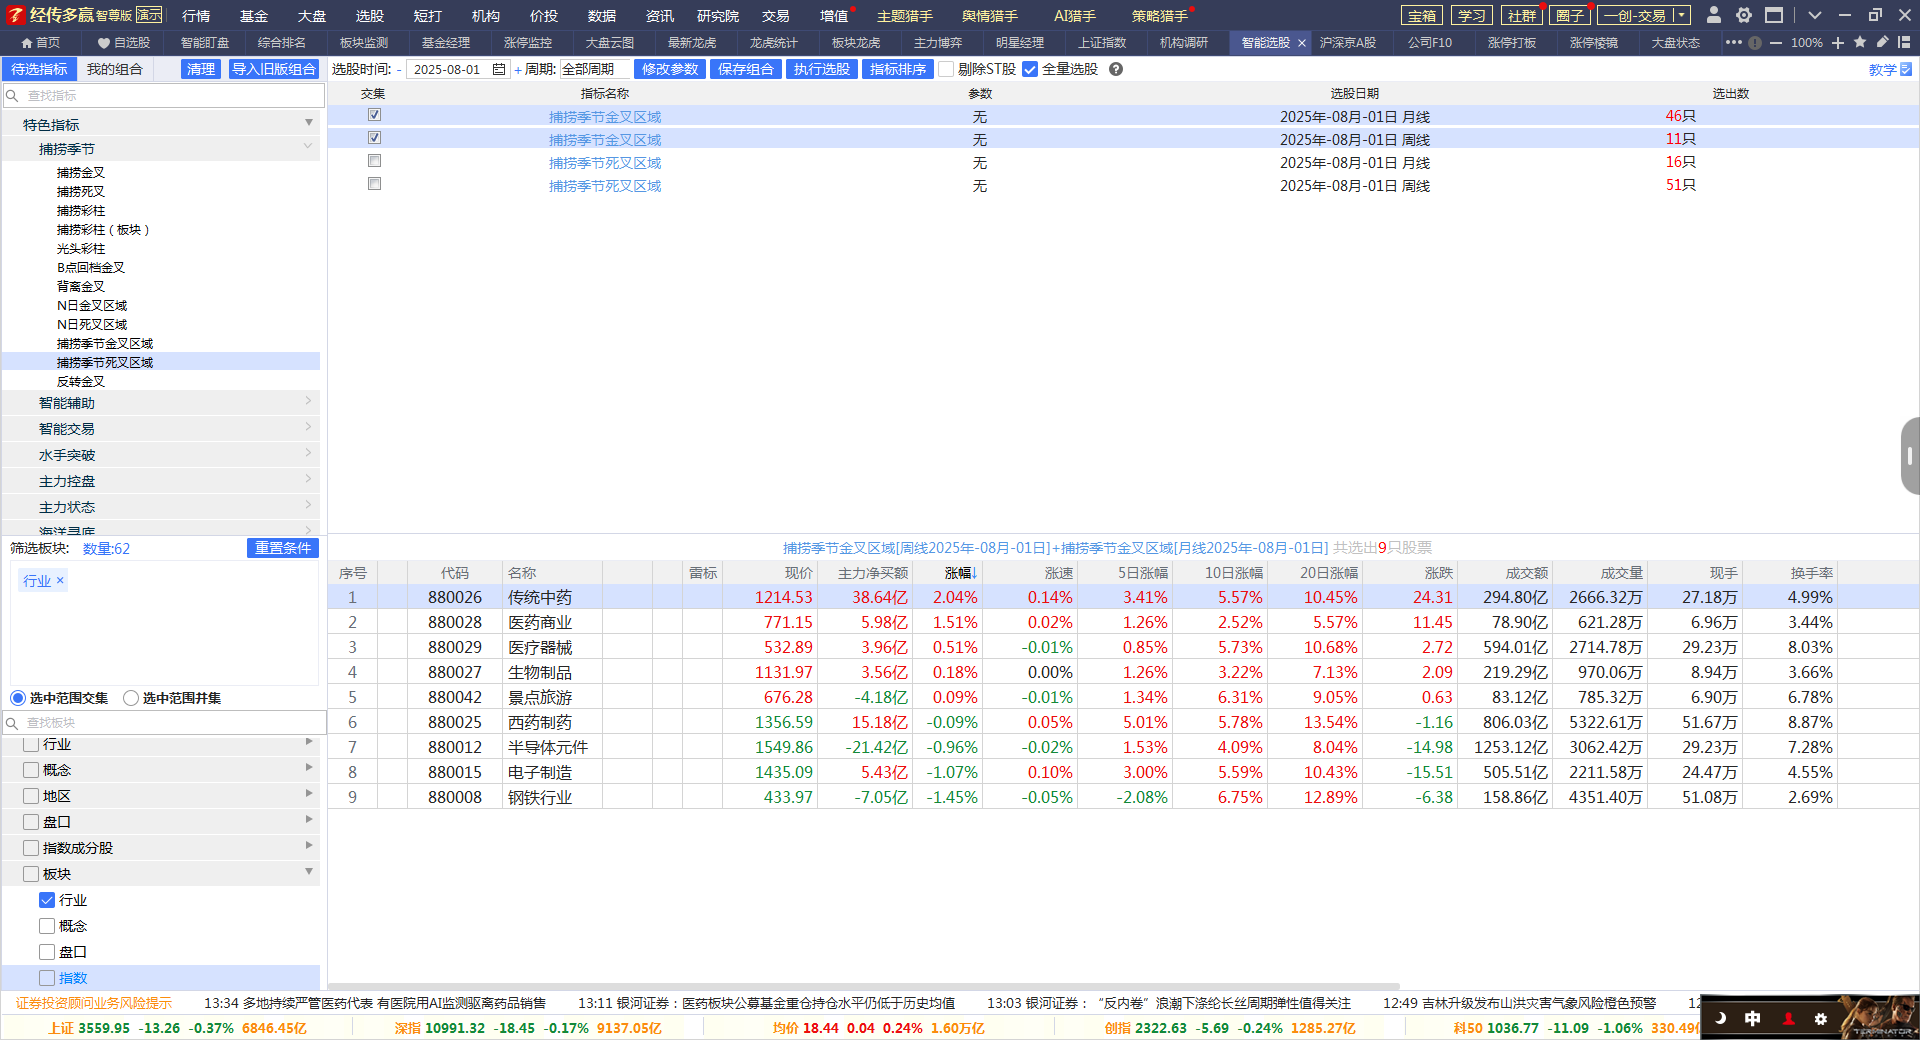1920x1040 pixels.
Task: Select the 选中范围并集 radio button
Action: coord(131,698)
